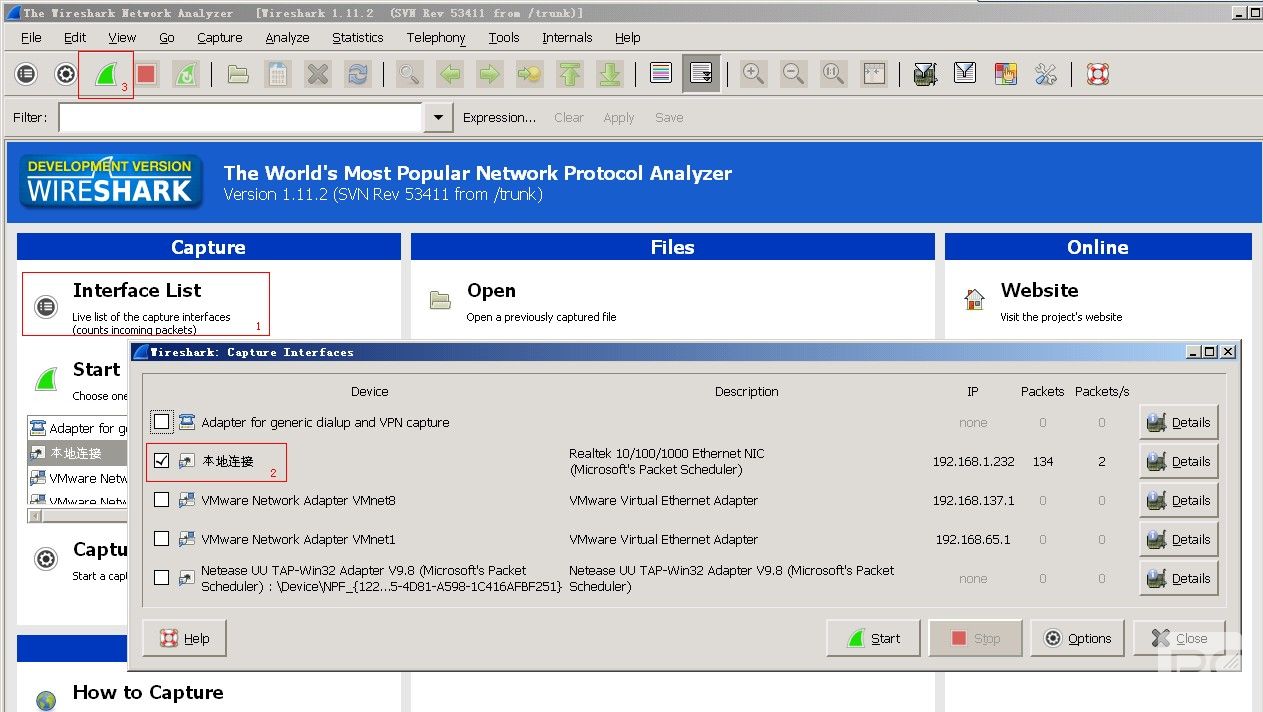Select the Netease UU TAP-Win32 adapter checkbox
This screenshot has height=712, width=1263.
(x=162, y=578)
